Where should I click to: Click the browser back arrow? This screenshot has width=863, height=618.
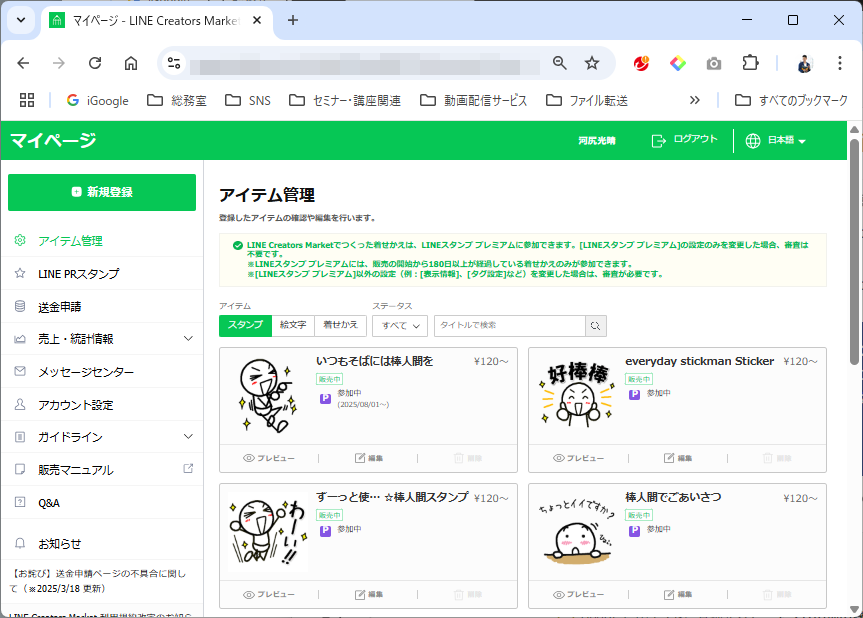pos(23,63)
